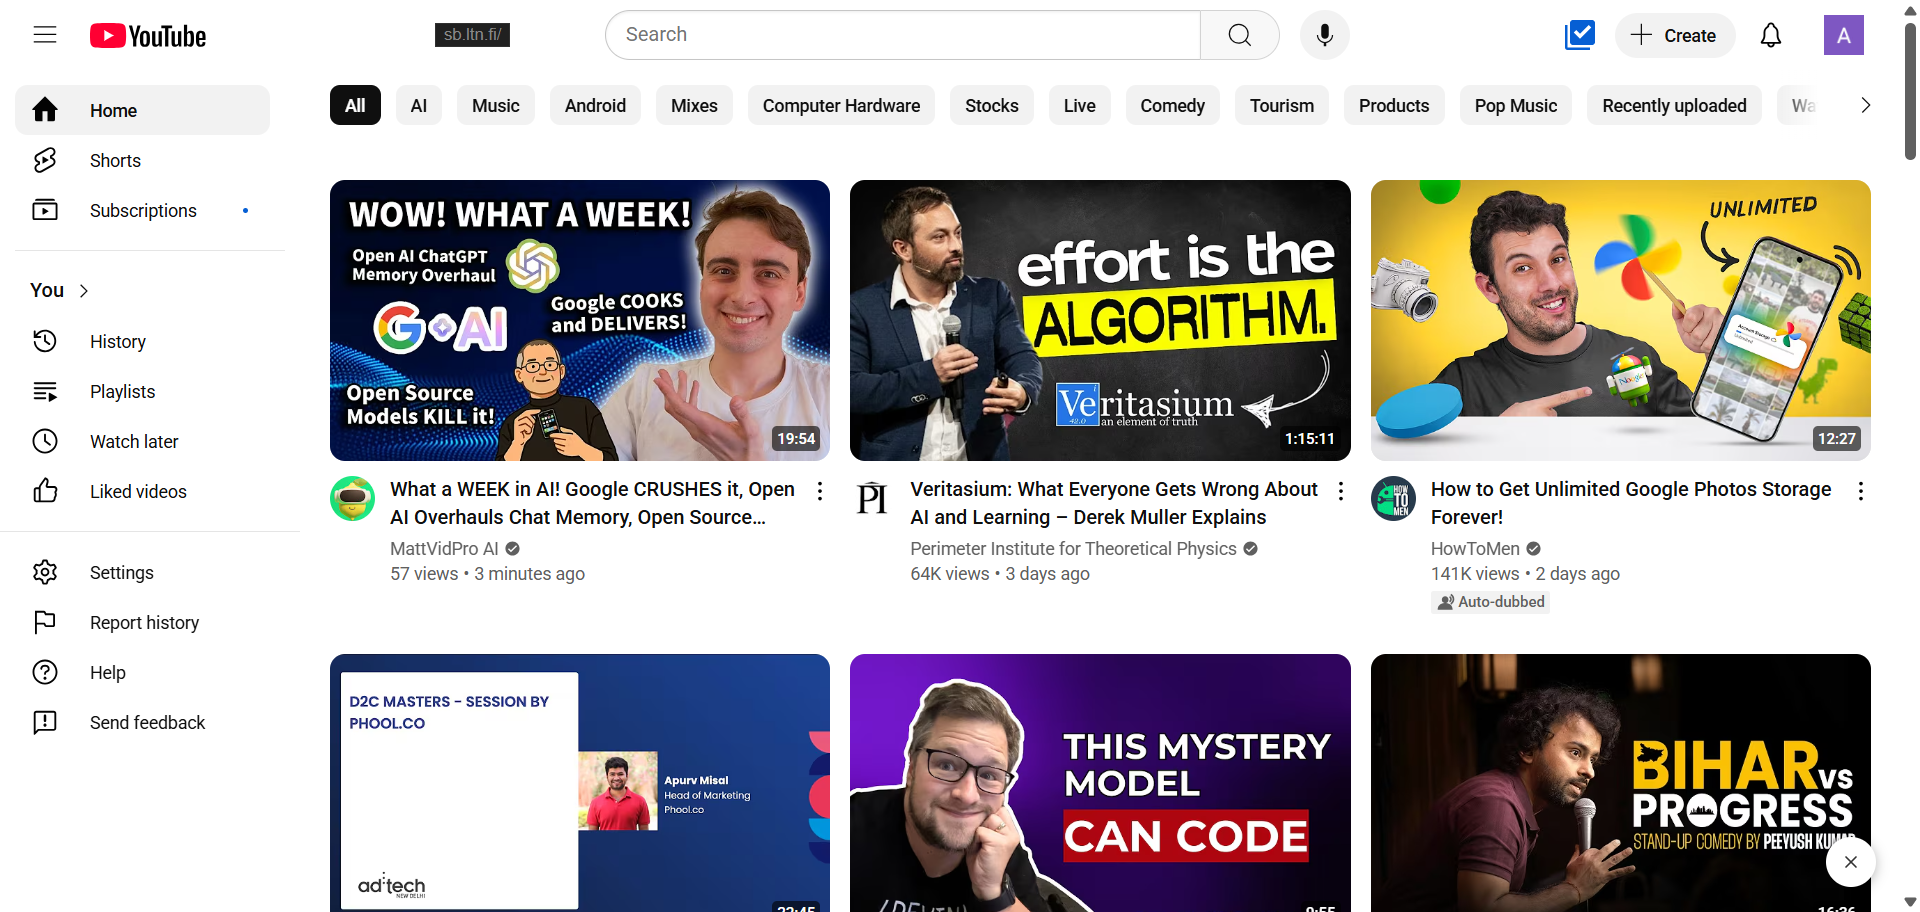This screenshot has width=1920, height=912.
Task: Open Playlists in sidebar
Action: click(x=143, y=391)
